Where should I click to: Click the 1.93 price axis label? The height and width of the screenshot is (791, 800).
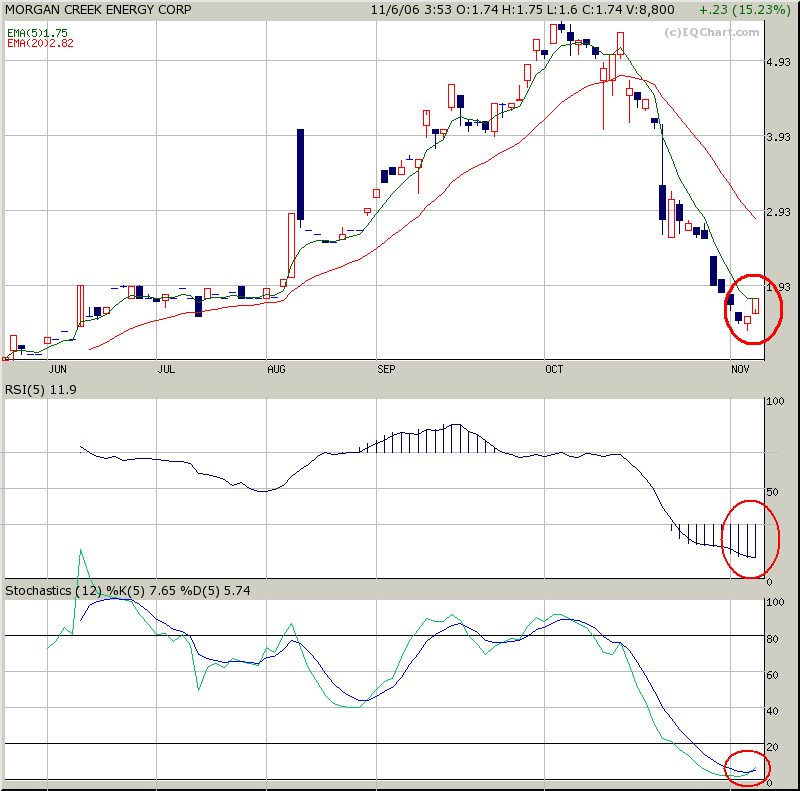point(778,287)
